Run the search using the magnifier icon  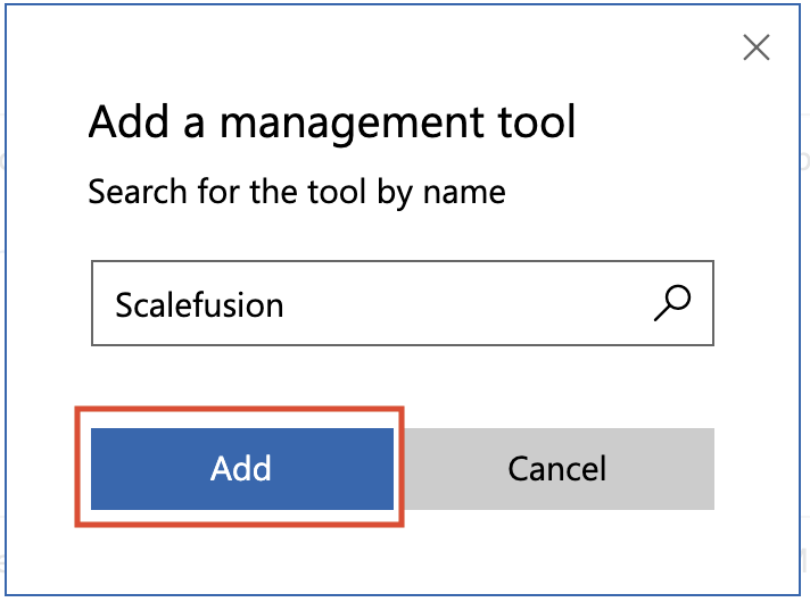(x=672, y=303)
